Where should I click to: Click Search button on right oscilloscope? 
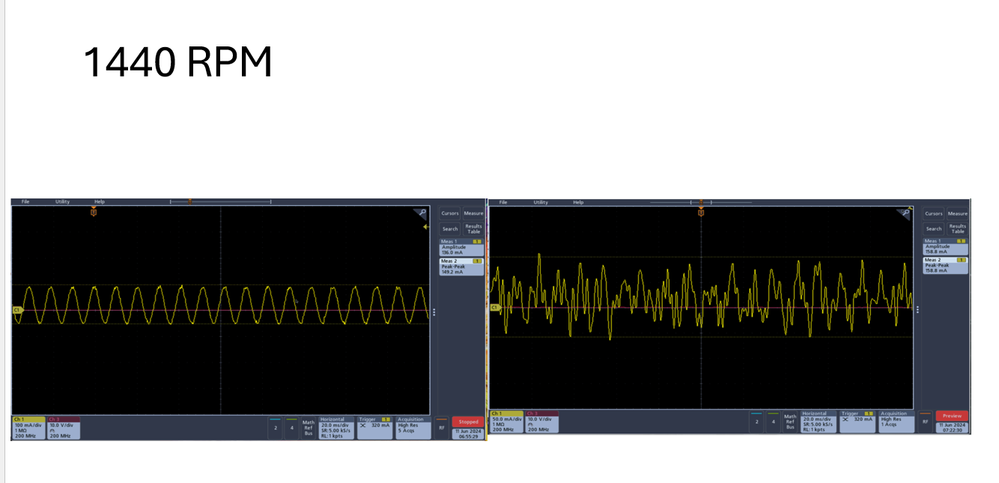pos(934,229)
